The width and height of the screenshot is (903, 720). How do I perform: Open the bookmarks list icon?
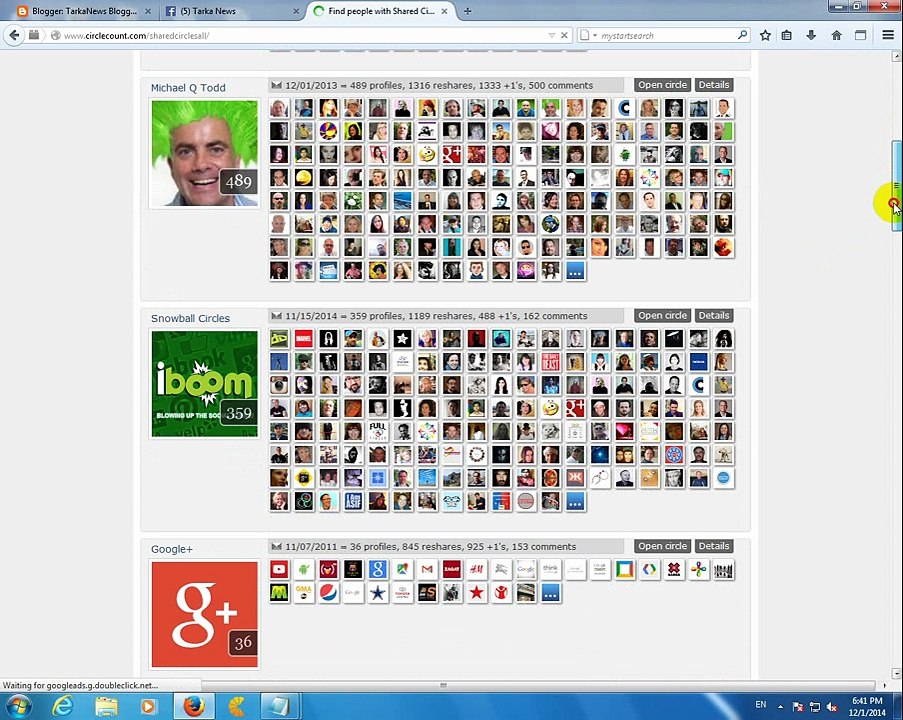pyautogui.click(x=787, y=35)
